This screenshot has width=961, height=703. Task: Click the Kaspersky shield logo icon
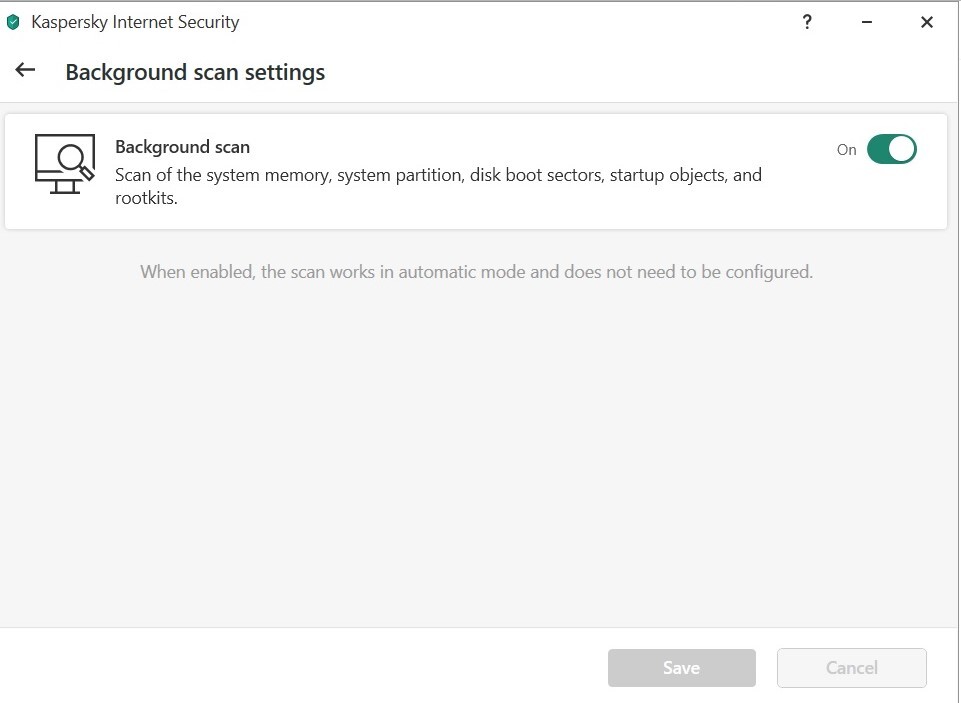[13, 22]
